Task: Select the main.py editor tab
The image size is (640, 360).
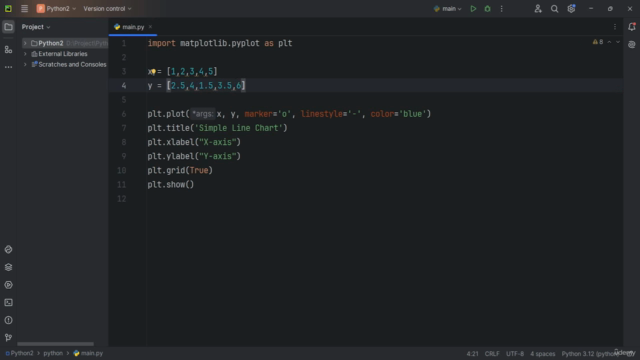Action: pyautogui.click(x=133, y=27)
